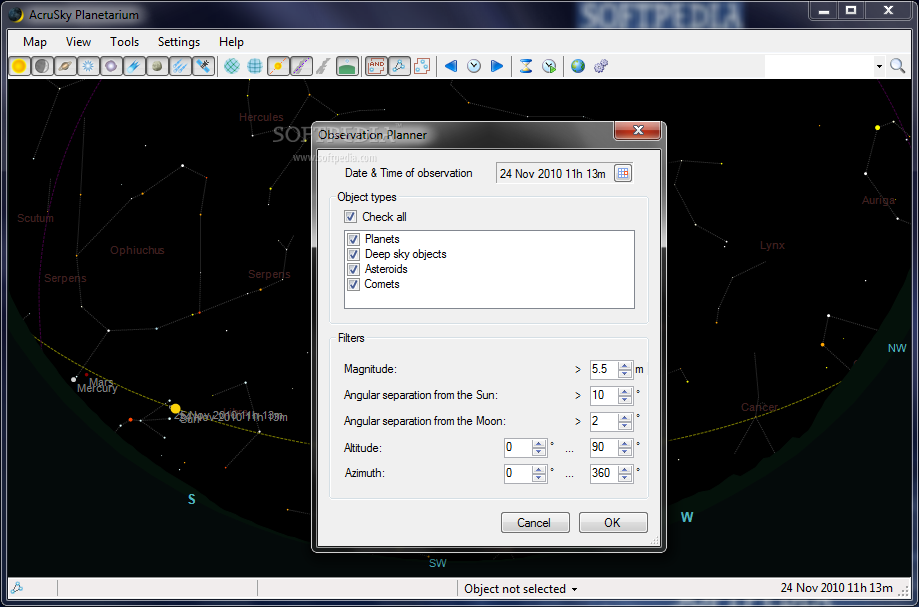Toggle the green ground horizon icon
Image resolution: width=919 pixels, height=607 pixels.
coord(348,66)
